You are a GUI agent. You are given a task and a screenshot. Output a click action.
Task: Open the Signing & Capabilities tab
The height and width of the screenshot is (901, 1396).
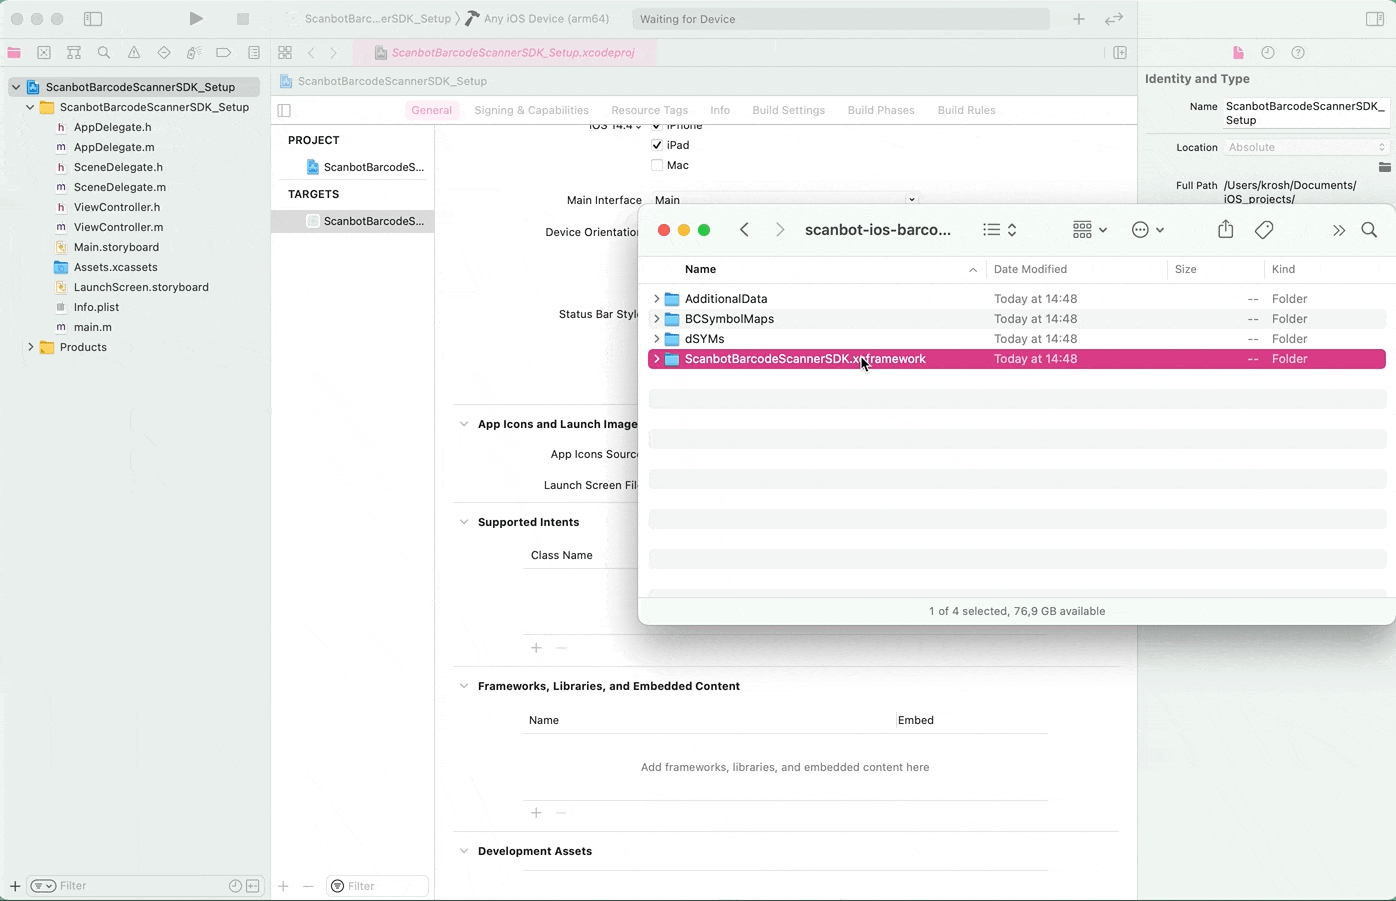point(531,110)
